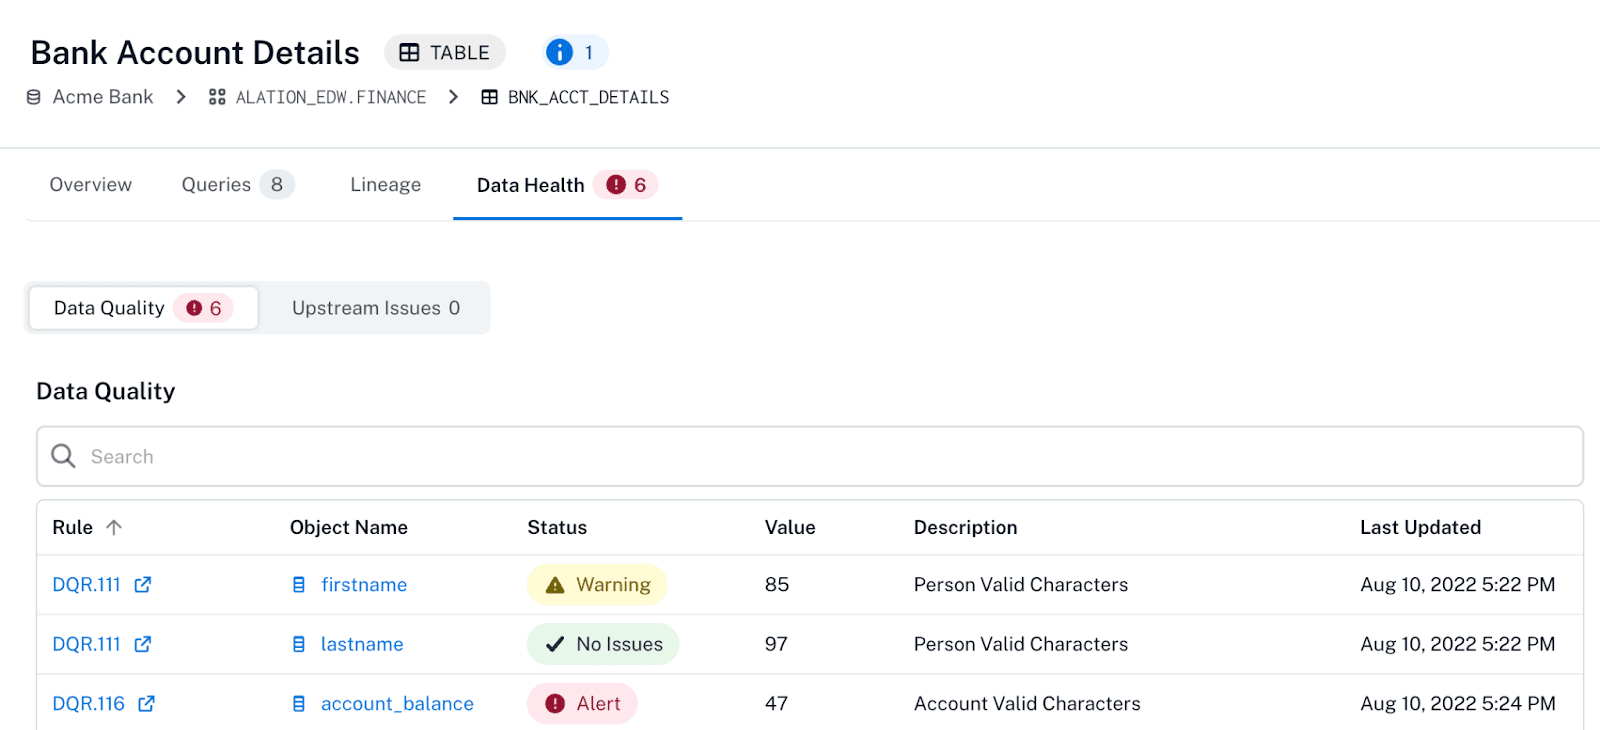1600x730 pixels.
Task: Sort by Rule column arrow
Action: coord(114,527)
